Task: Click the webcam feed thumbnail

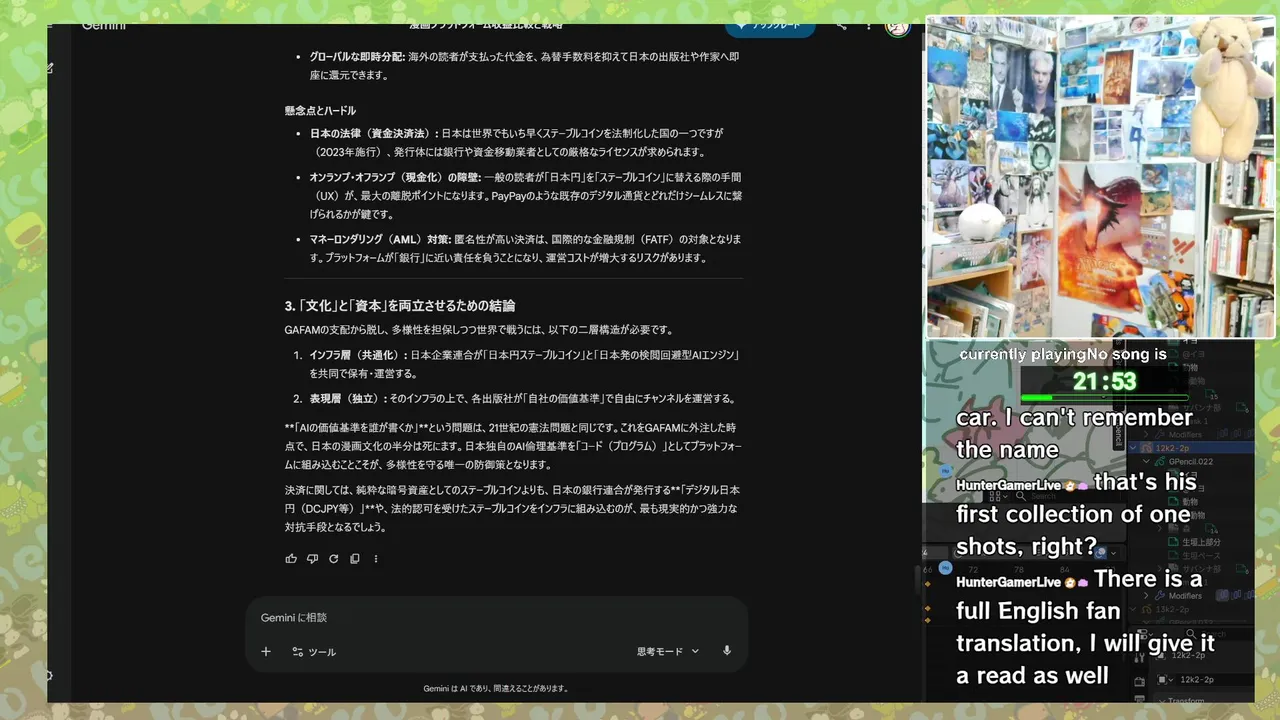Action: point(1100,178)
